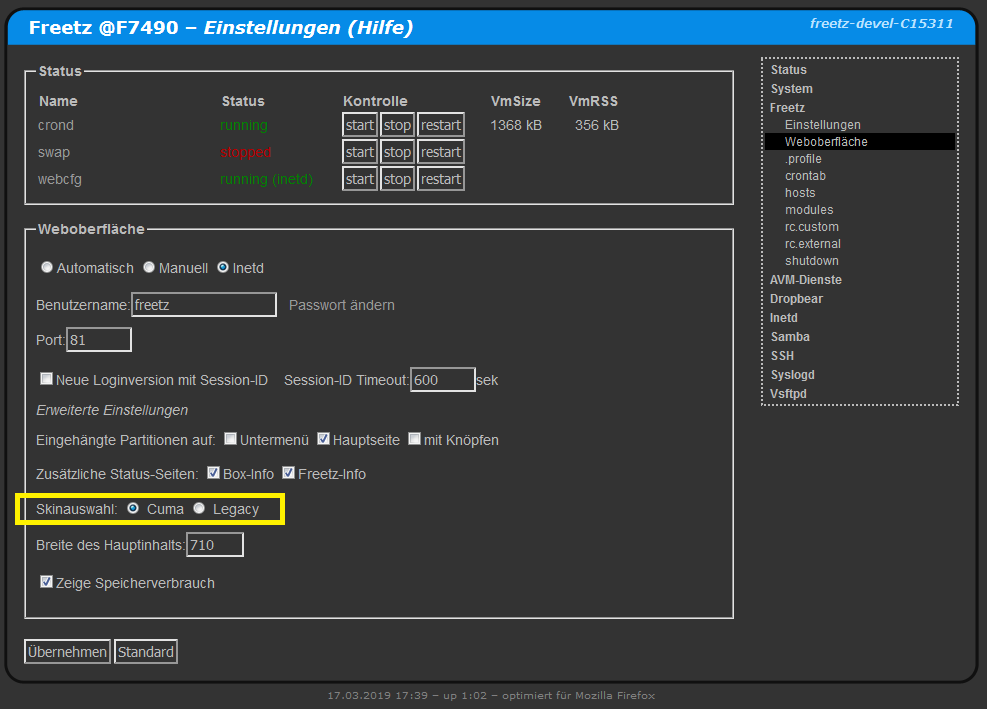Open the Passwort ändern link

[341, 305]
